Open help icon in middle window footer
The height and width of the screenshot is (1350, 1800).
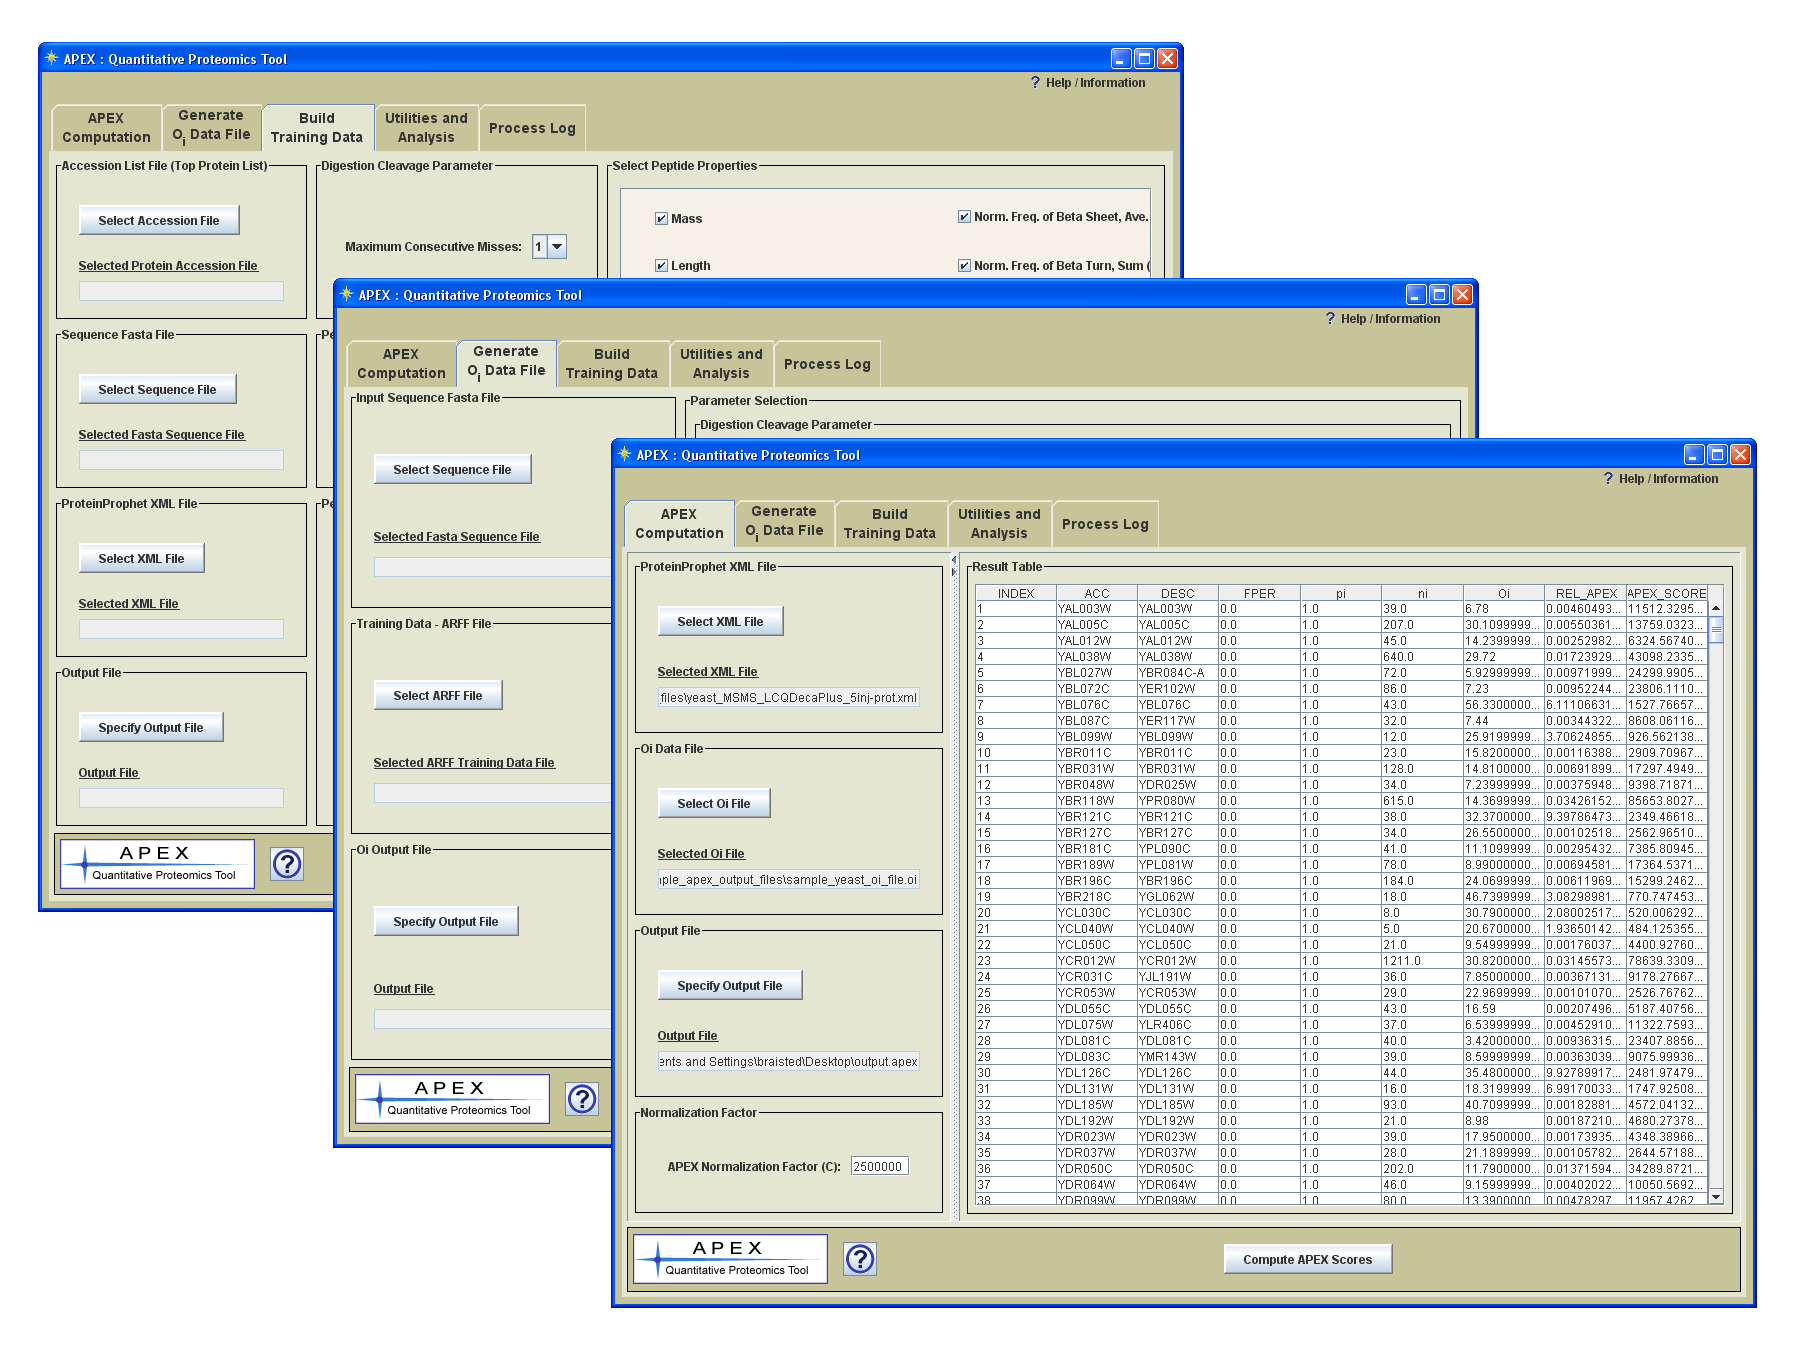point(582,1099)
